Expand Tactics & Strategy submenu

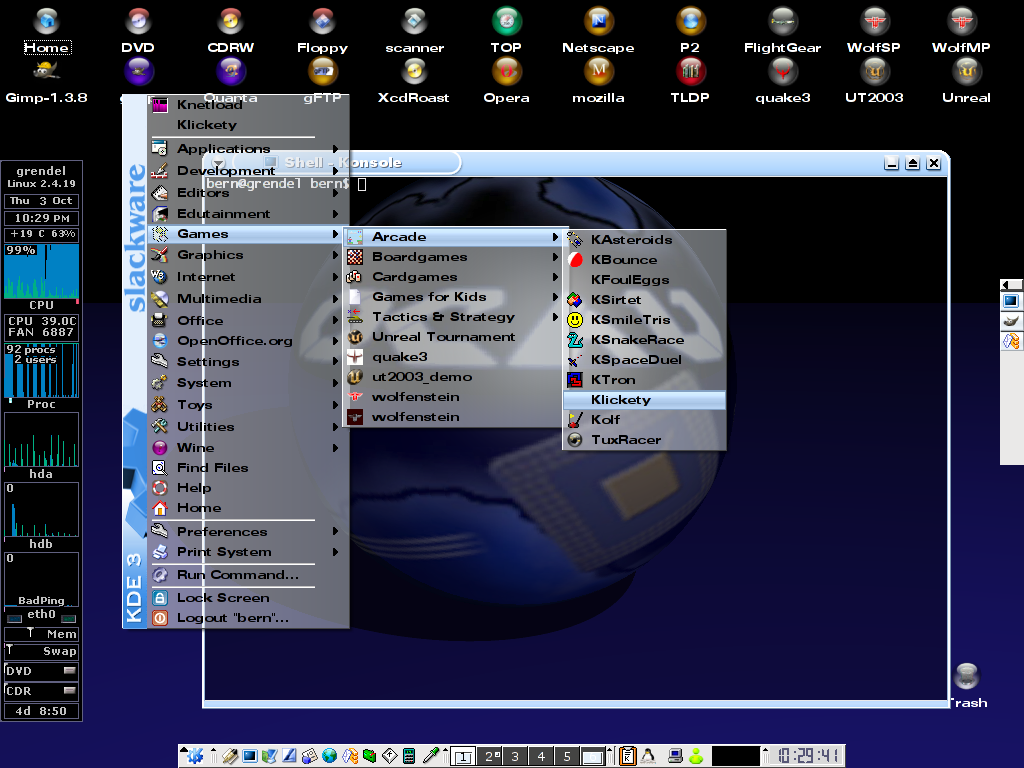pos(453,317)
